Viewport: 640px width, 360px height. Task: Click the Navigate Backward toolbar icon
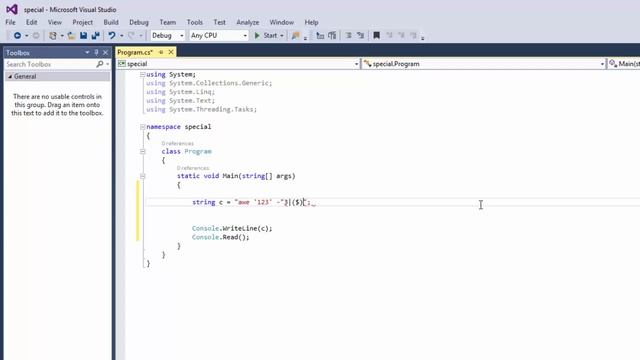[17, 36]
